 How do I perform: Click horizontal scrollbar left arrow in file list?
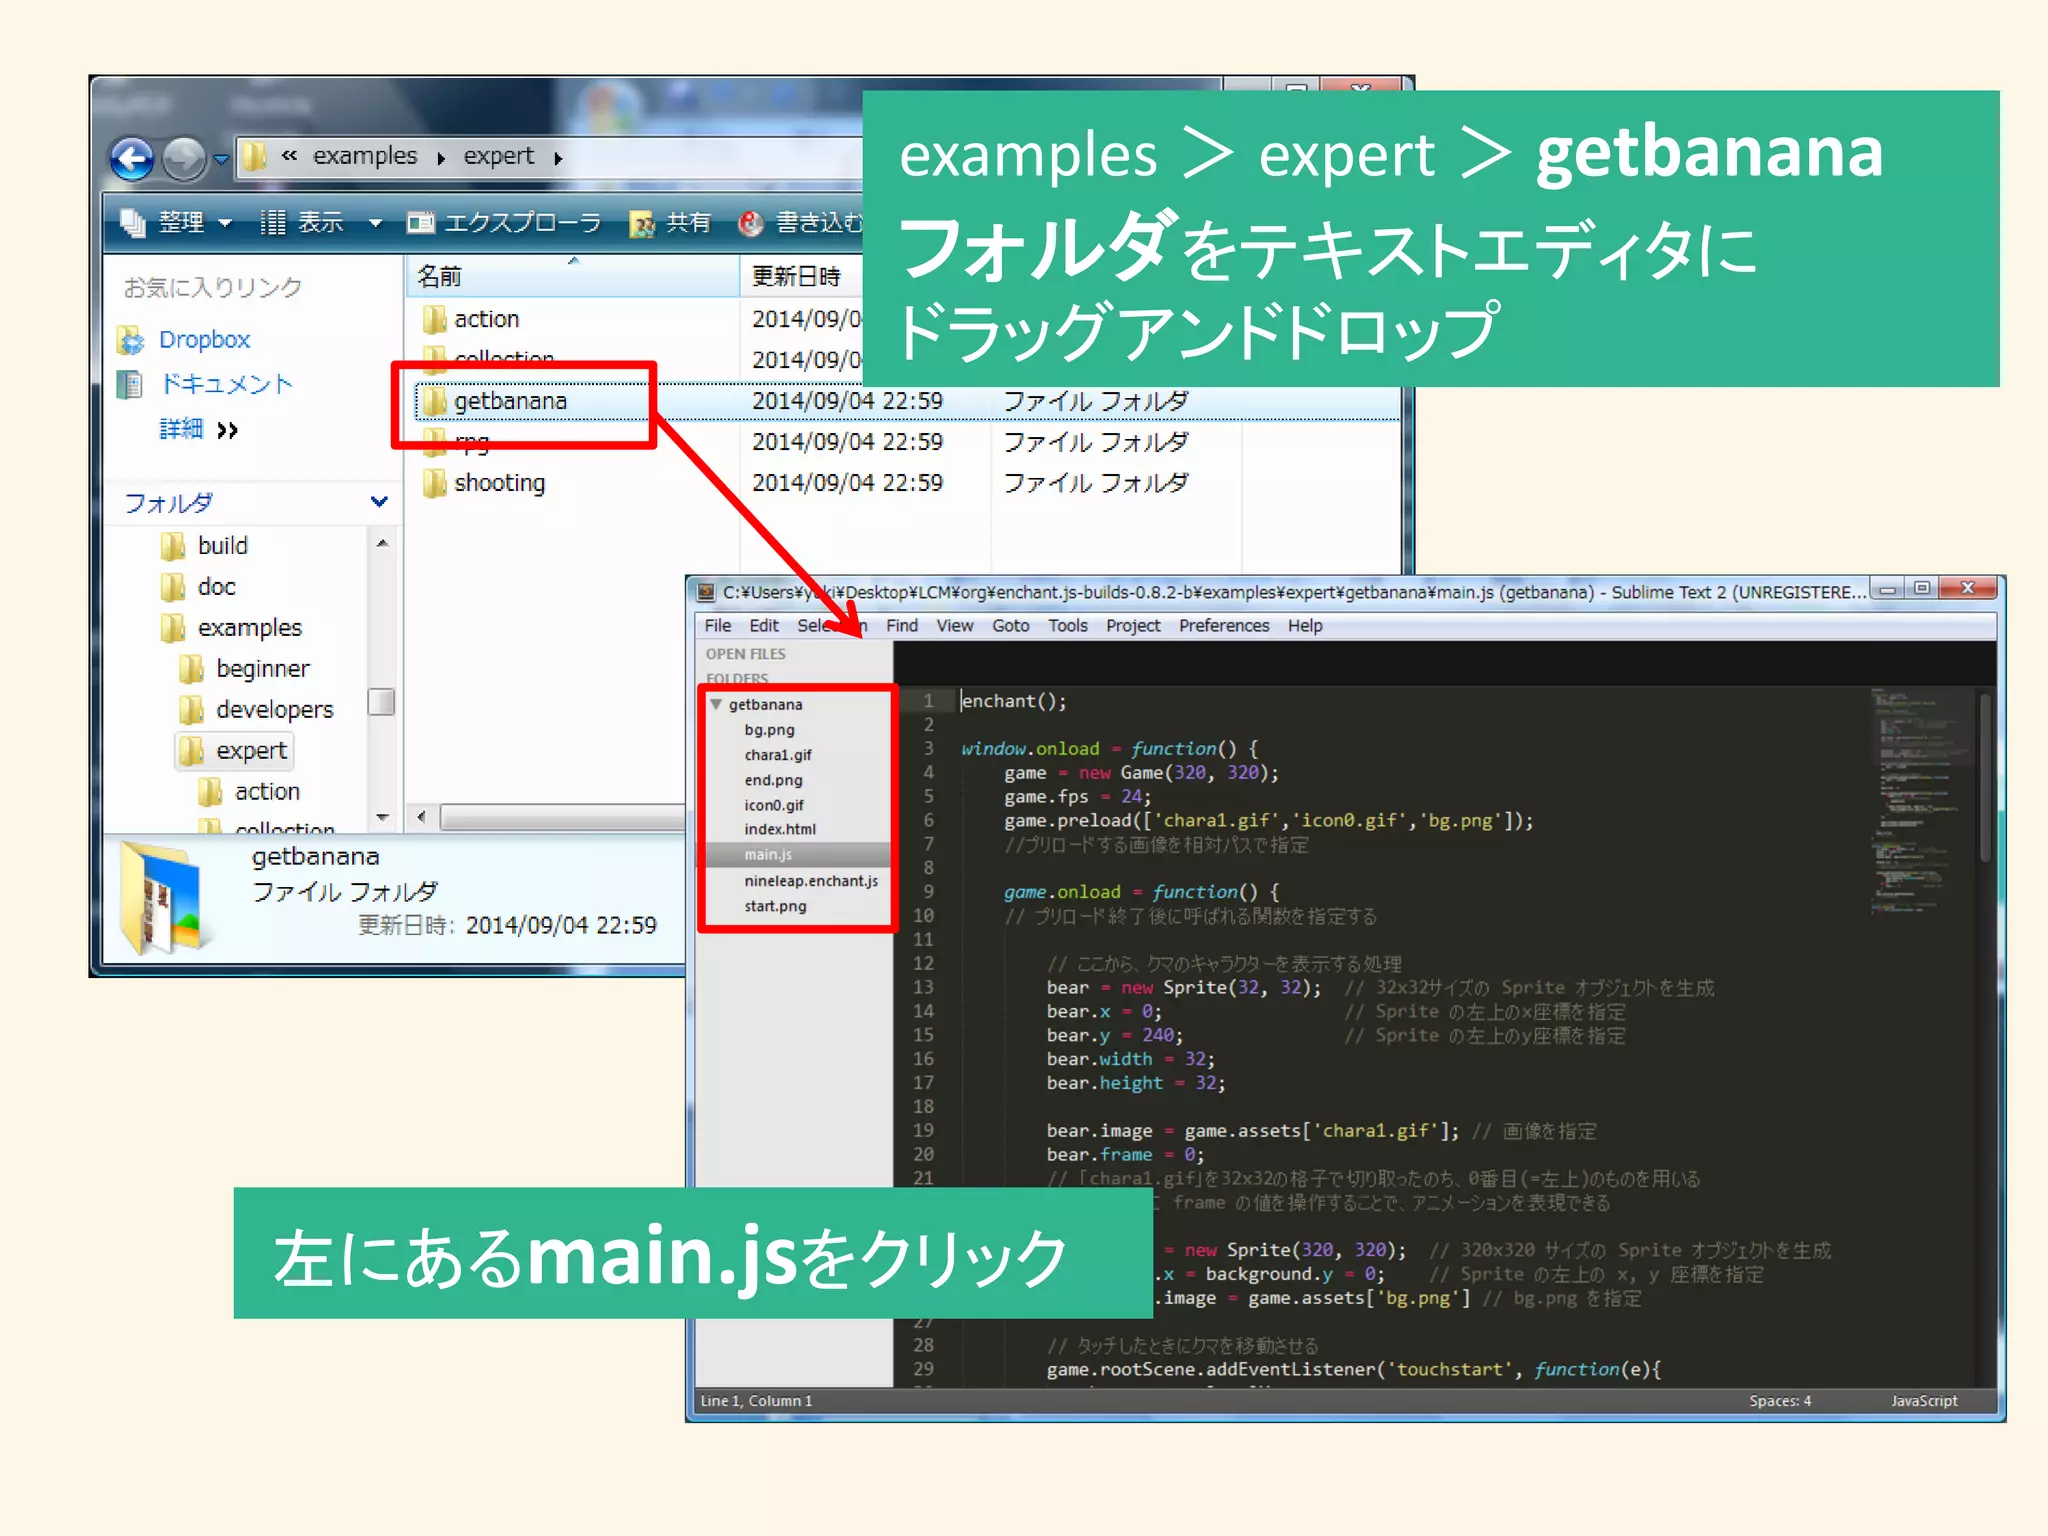421,817
